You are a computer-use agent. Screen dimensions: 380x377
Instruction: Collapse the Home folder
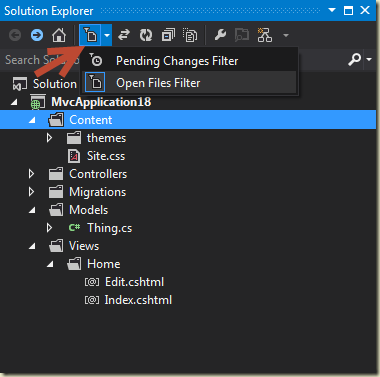(x=50, y=264)
